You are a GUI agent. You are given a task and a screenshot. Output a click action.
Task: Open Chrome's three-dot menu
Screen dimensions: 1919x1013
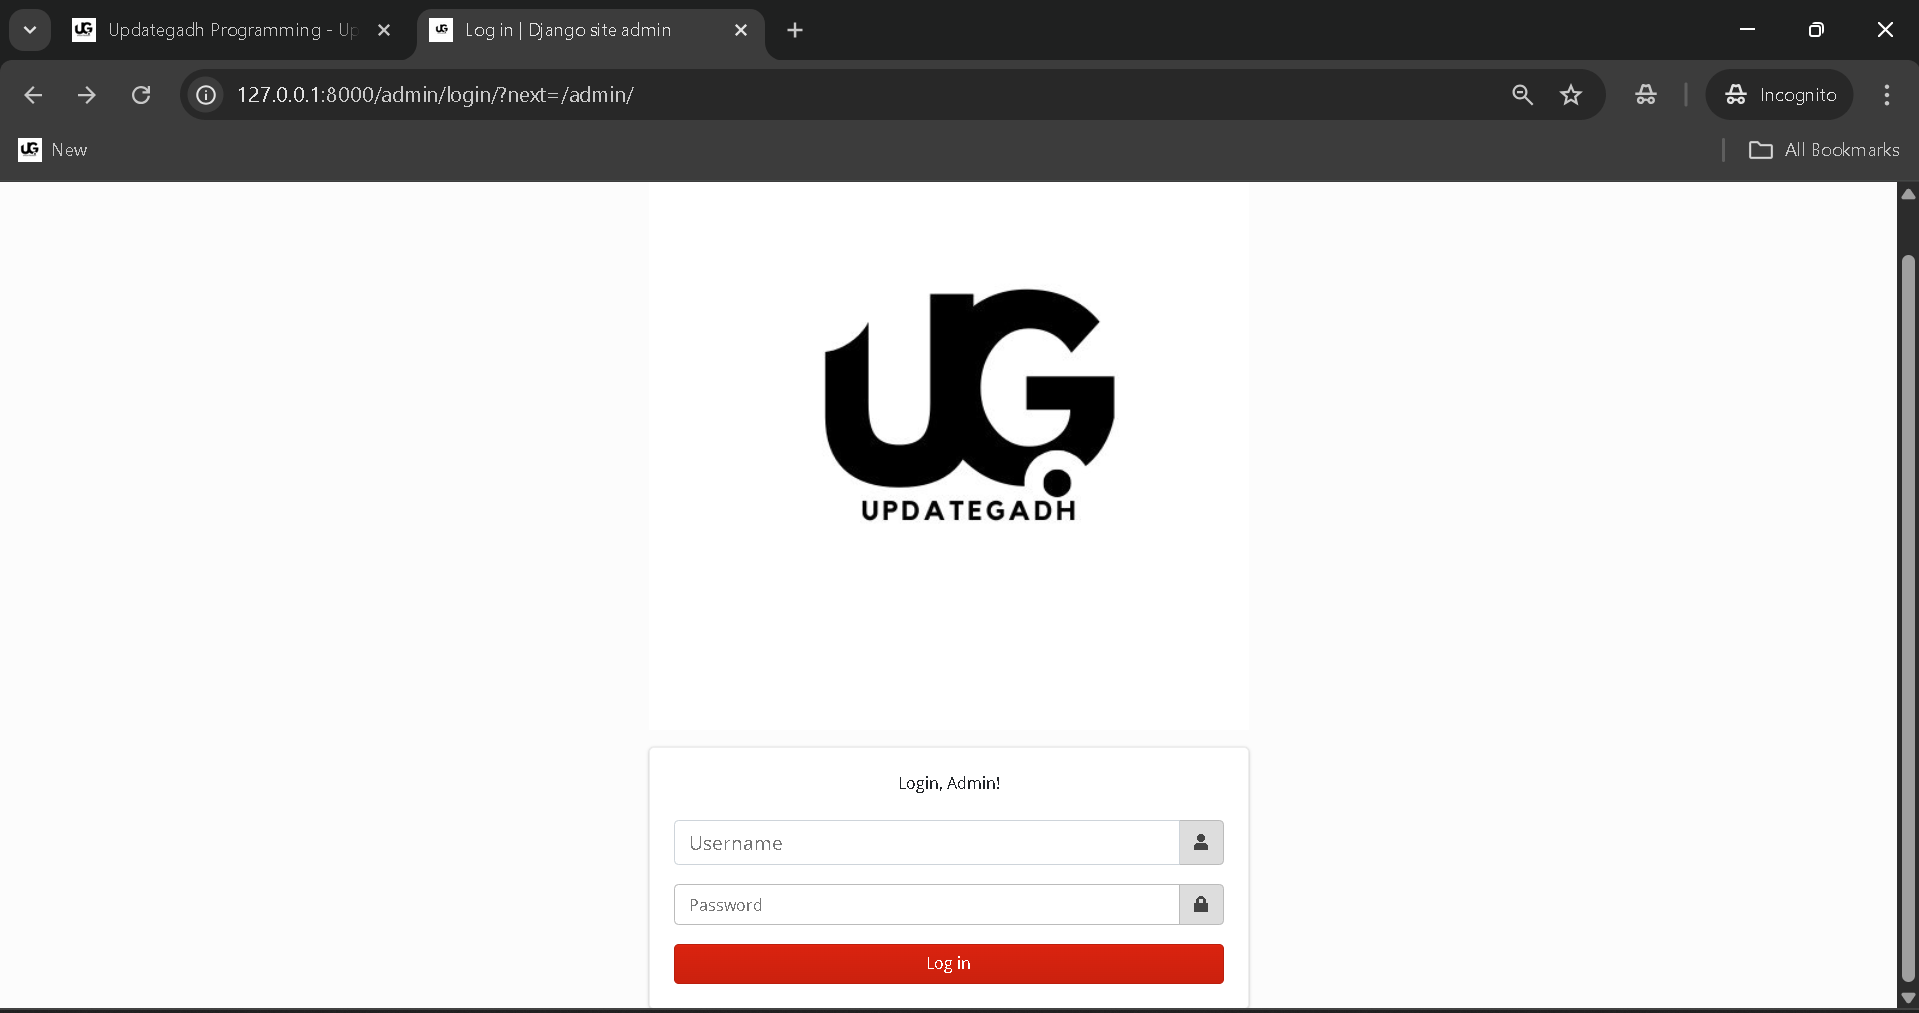[1887, 95]
